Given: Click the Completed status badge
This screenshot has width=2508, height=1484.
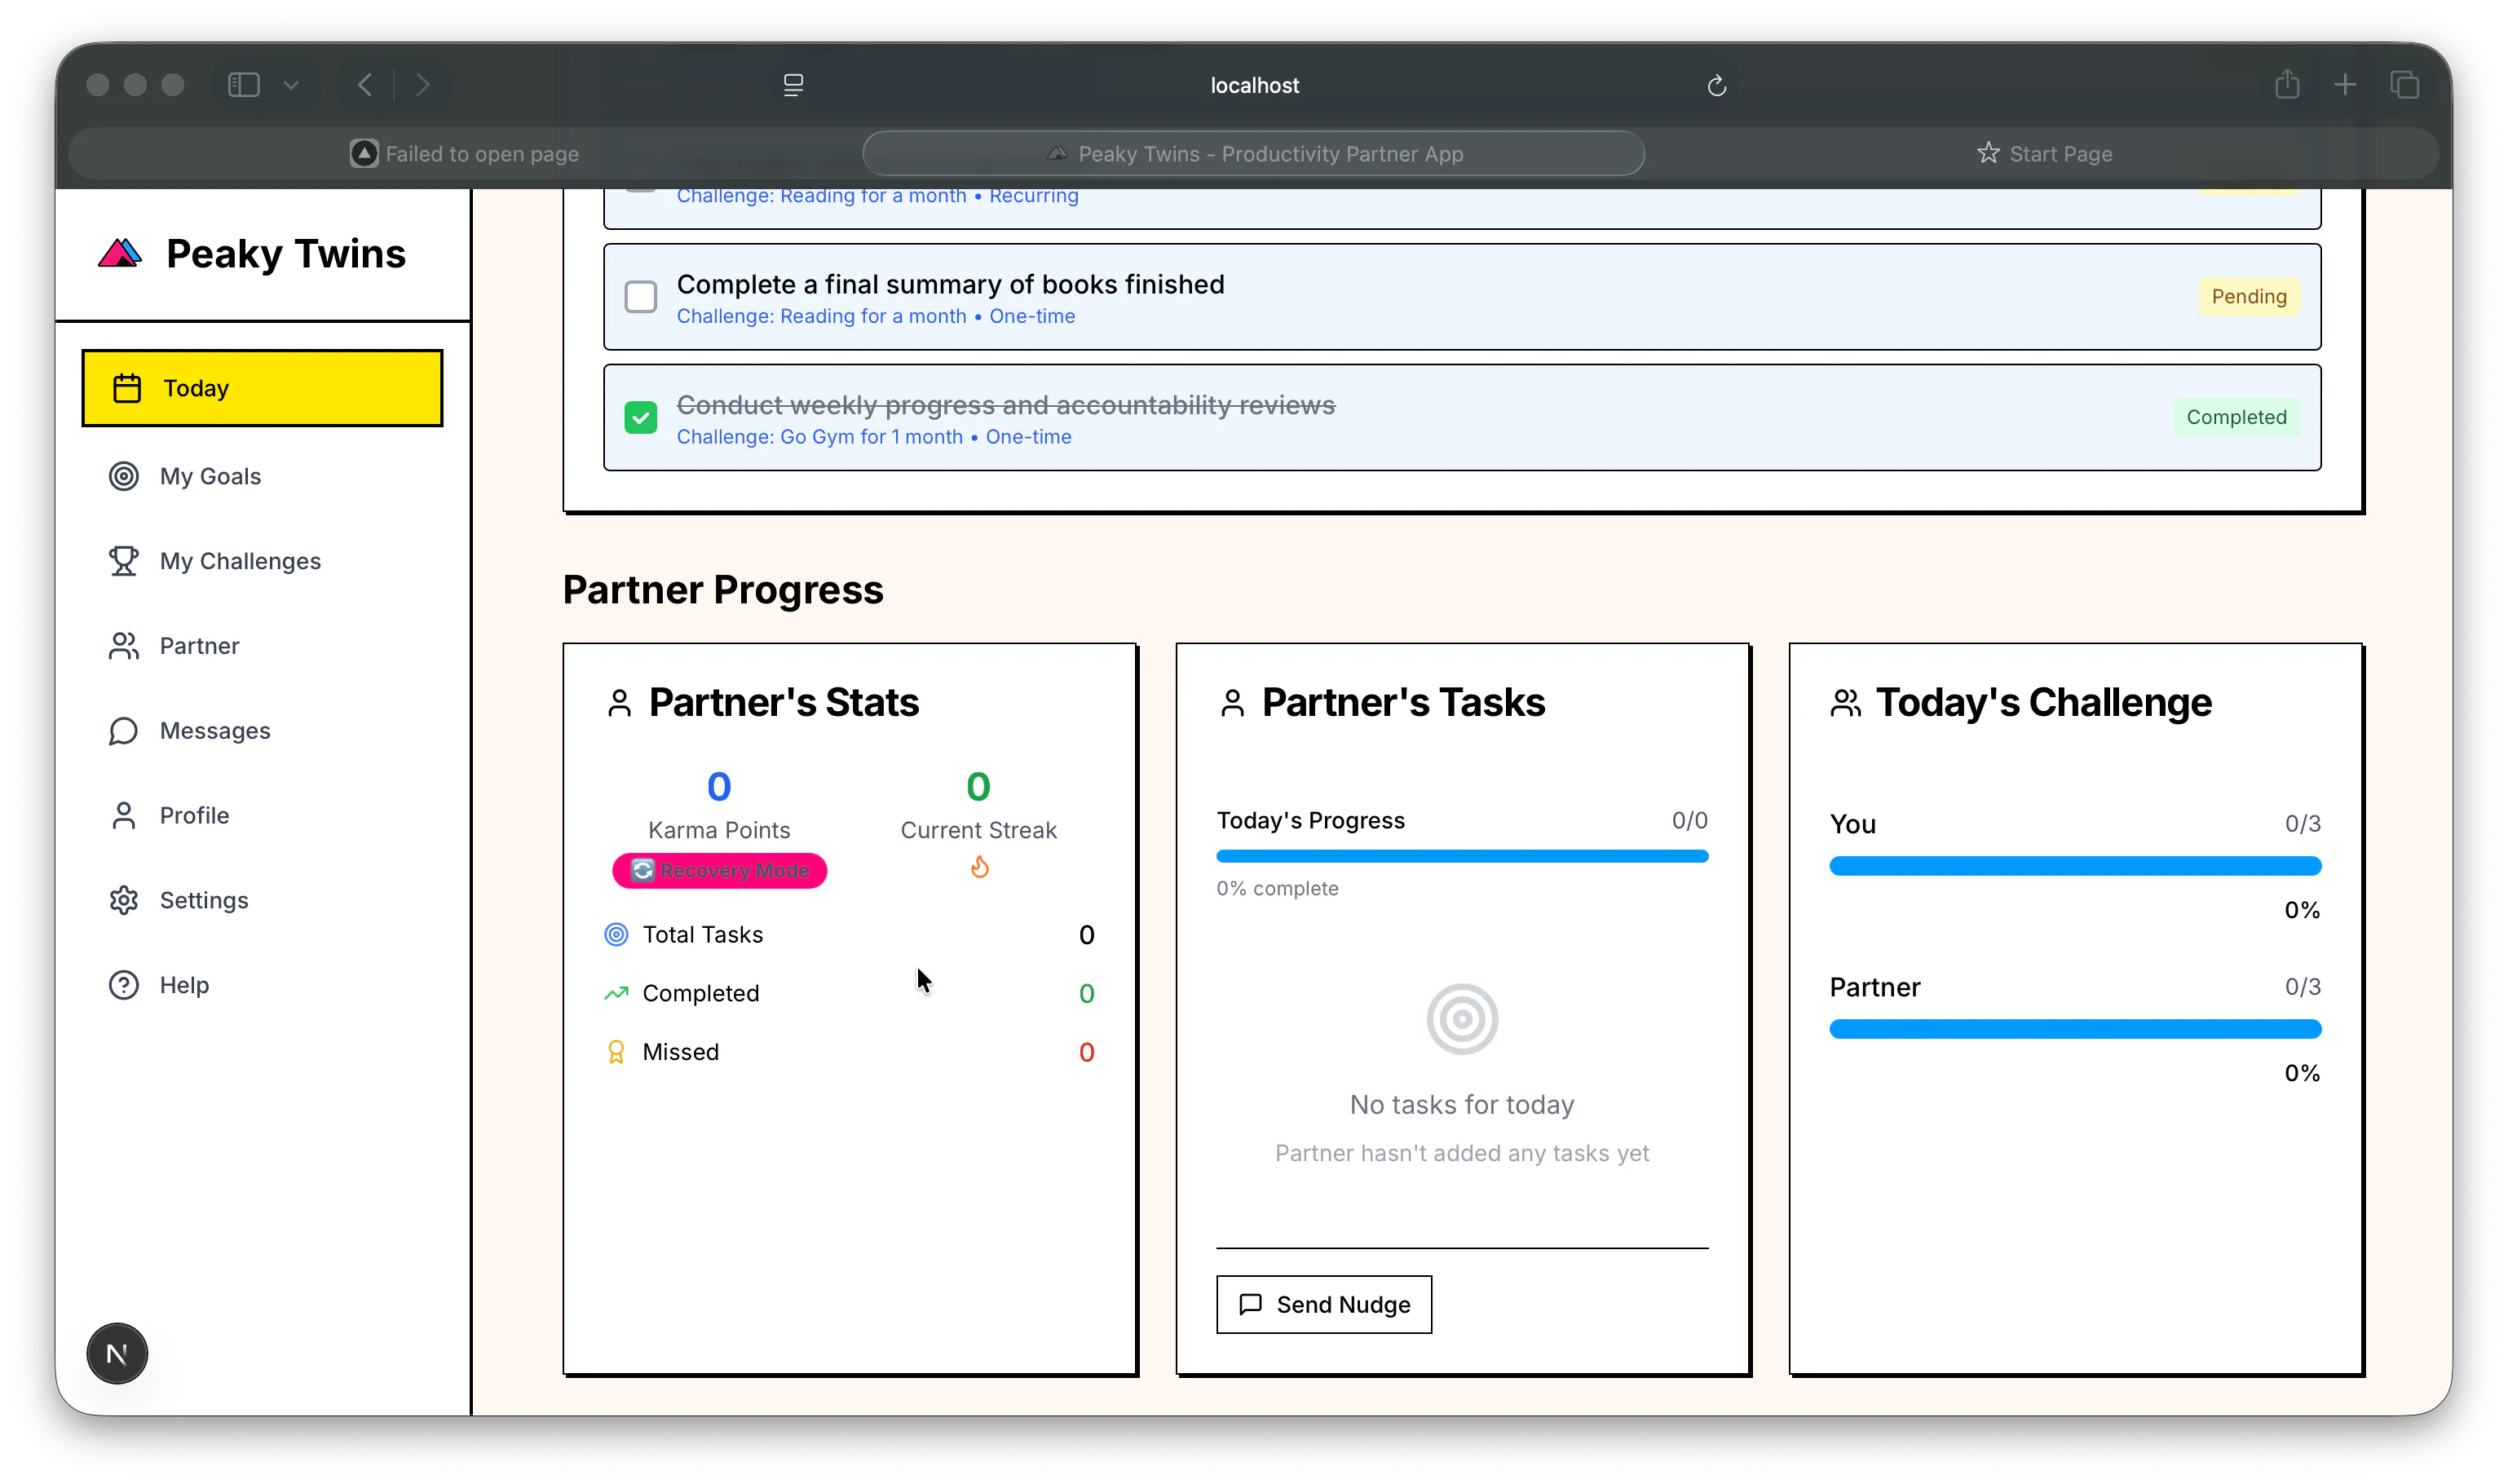Looking at the screenshot, I should [x=2237, y=418].
